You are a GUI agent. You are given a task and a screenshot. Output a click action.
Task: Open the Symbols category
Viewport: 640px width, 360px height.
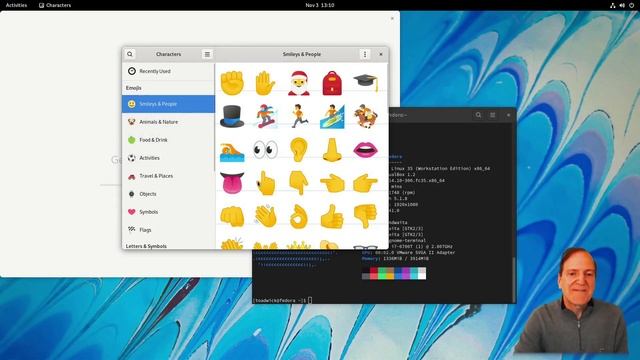pos(168,212)
